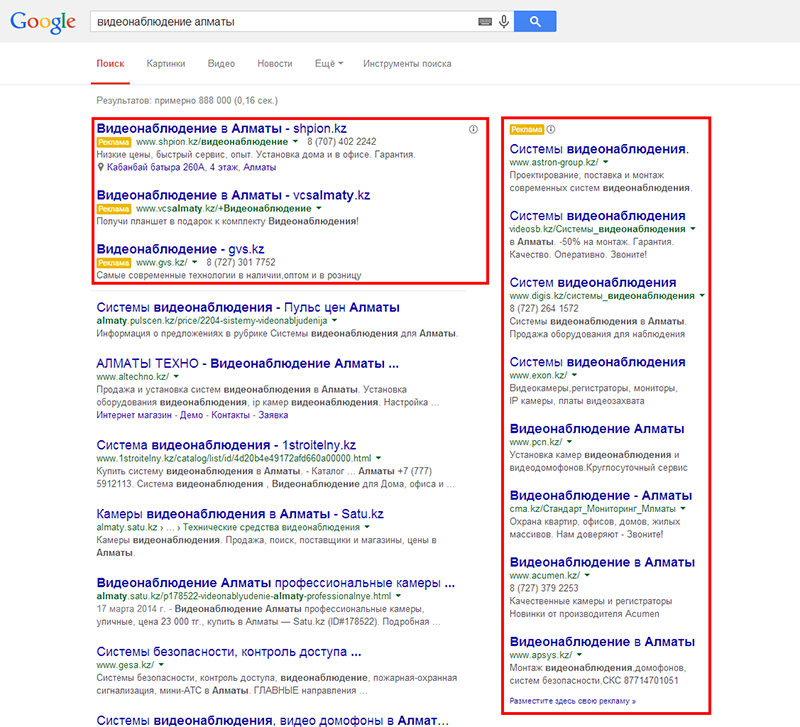Expand the arrow beside www.vcsalmaty.kz URL
800x727 pixels.
318,208
